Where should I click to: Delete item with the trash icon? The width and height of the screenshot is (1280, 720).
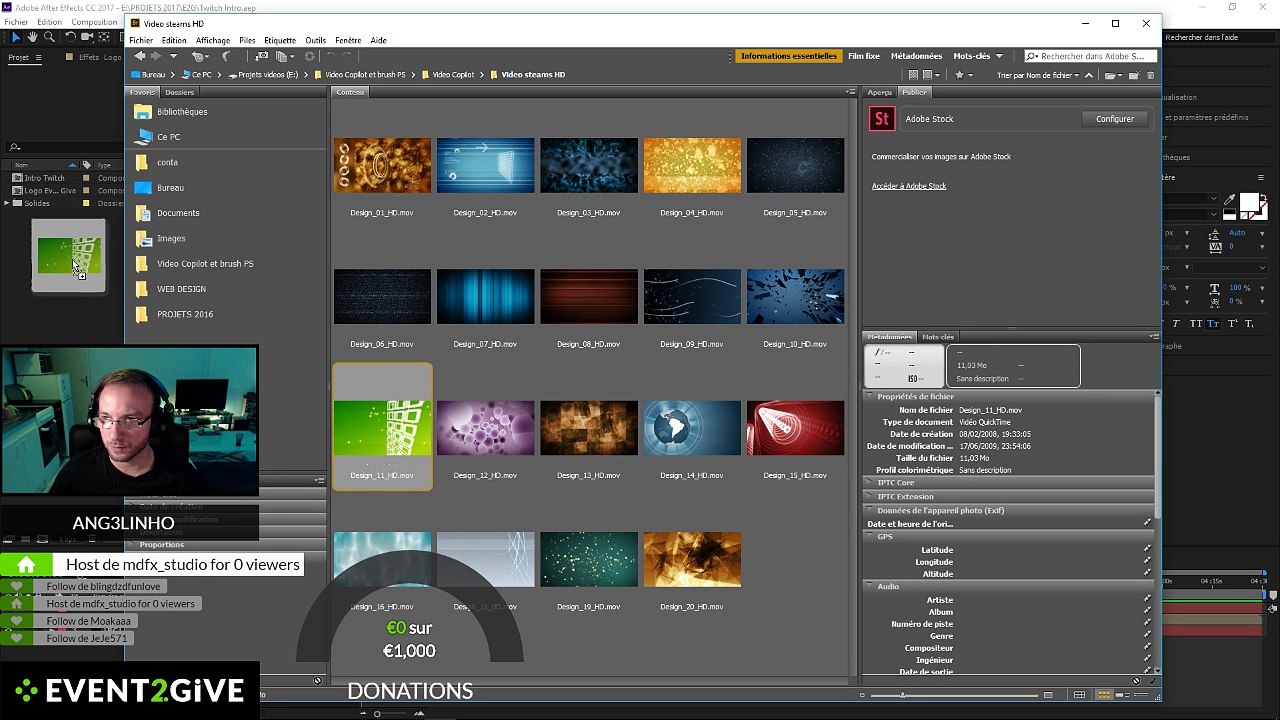tap(1150, 75)
